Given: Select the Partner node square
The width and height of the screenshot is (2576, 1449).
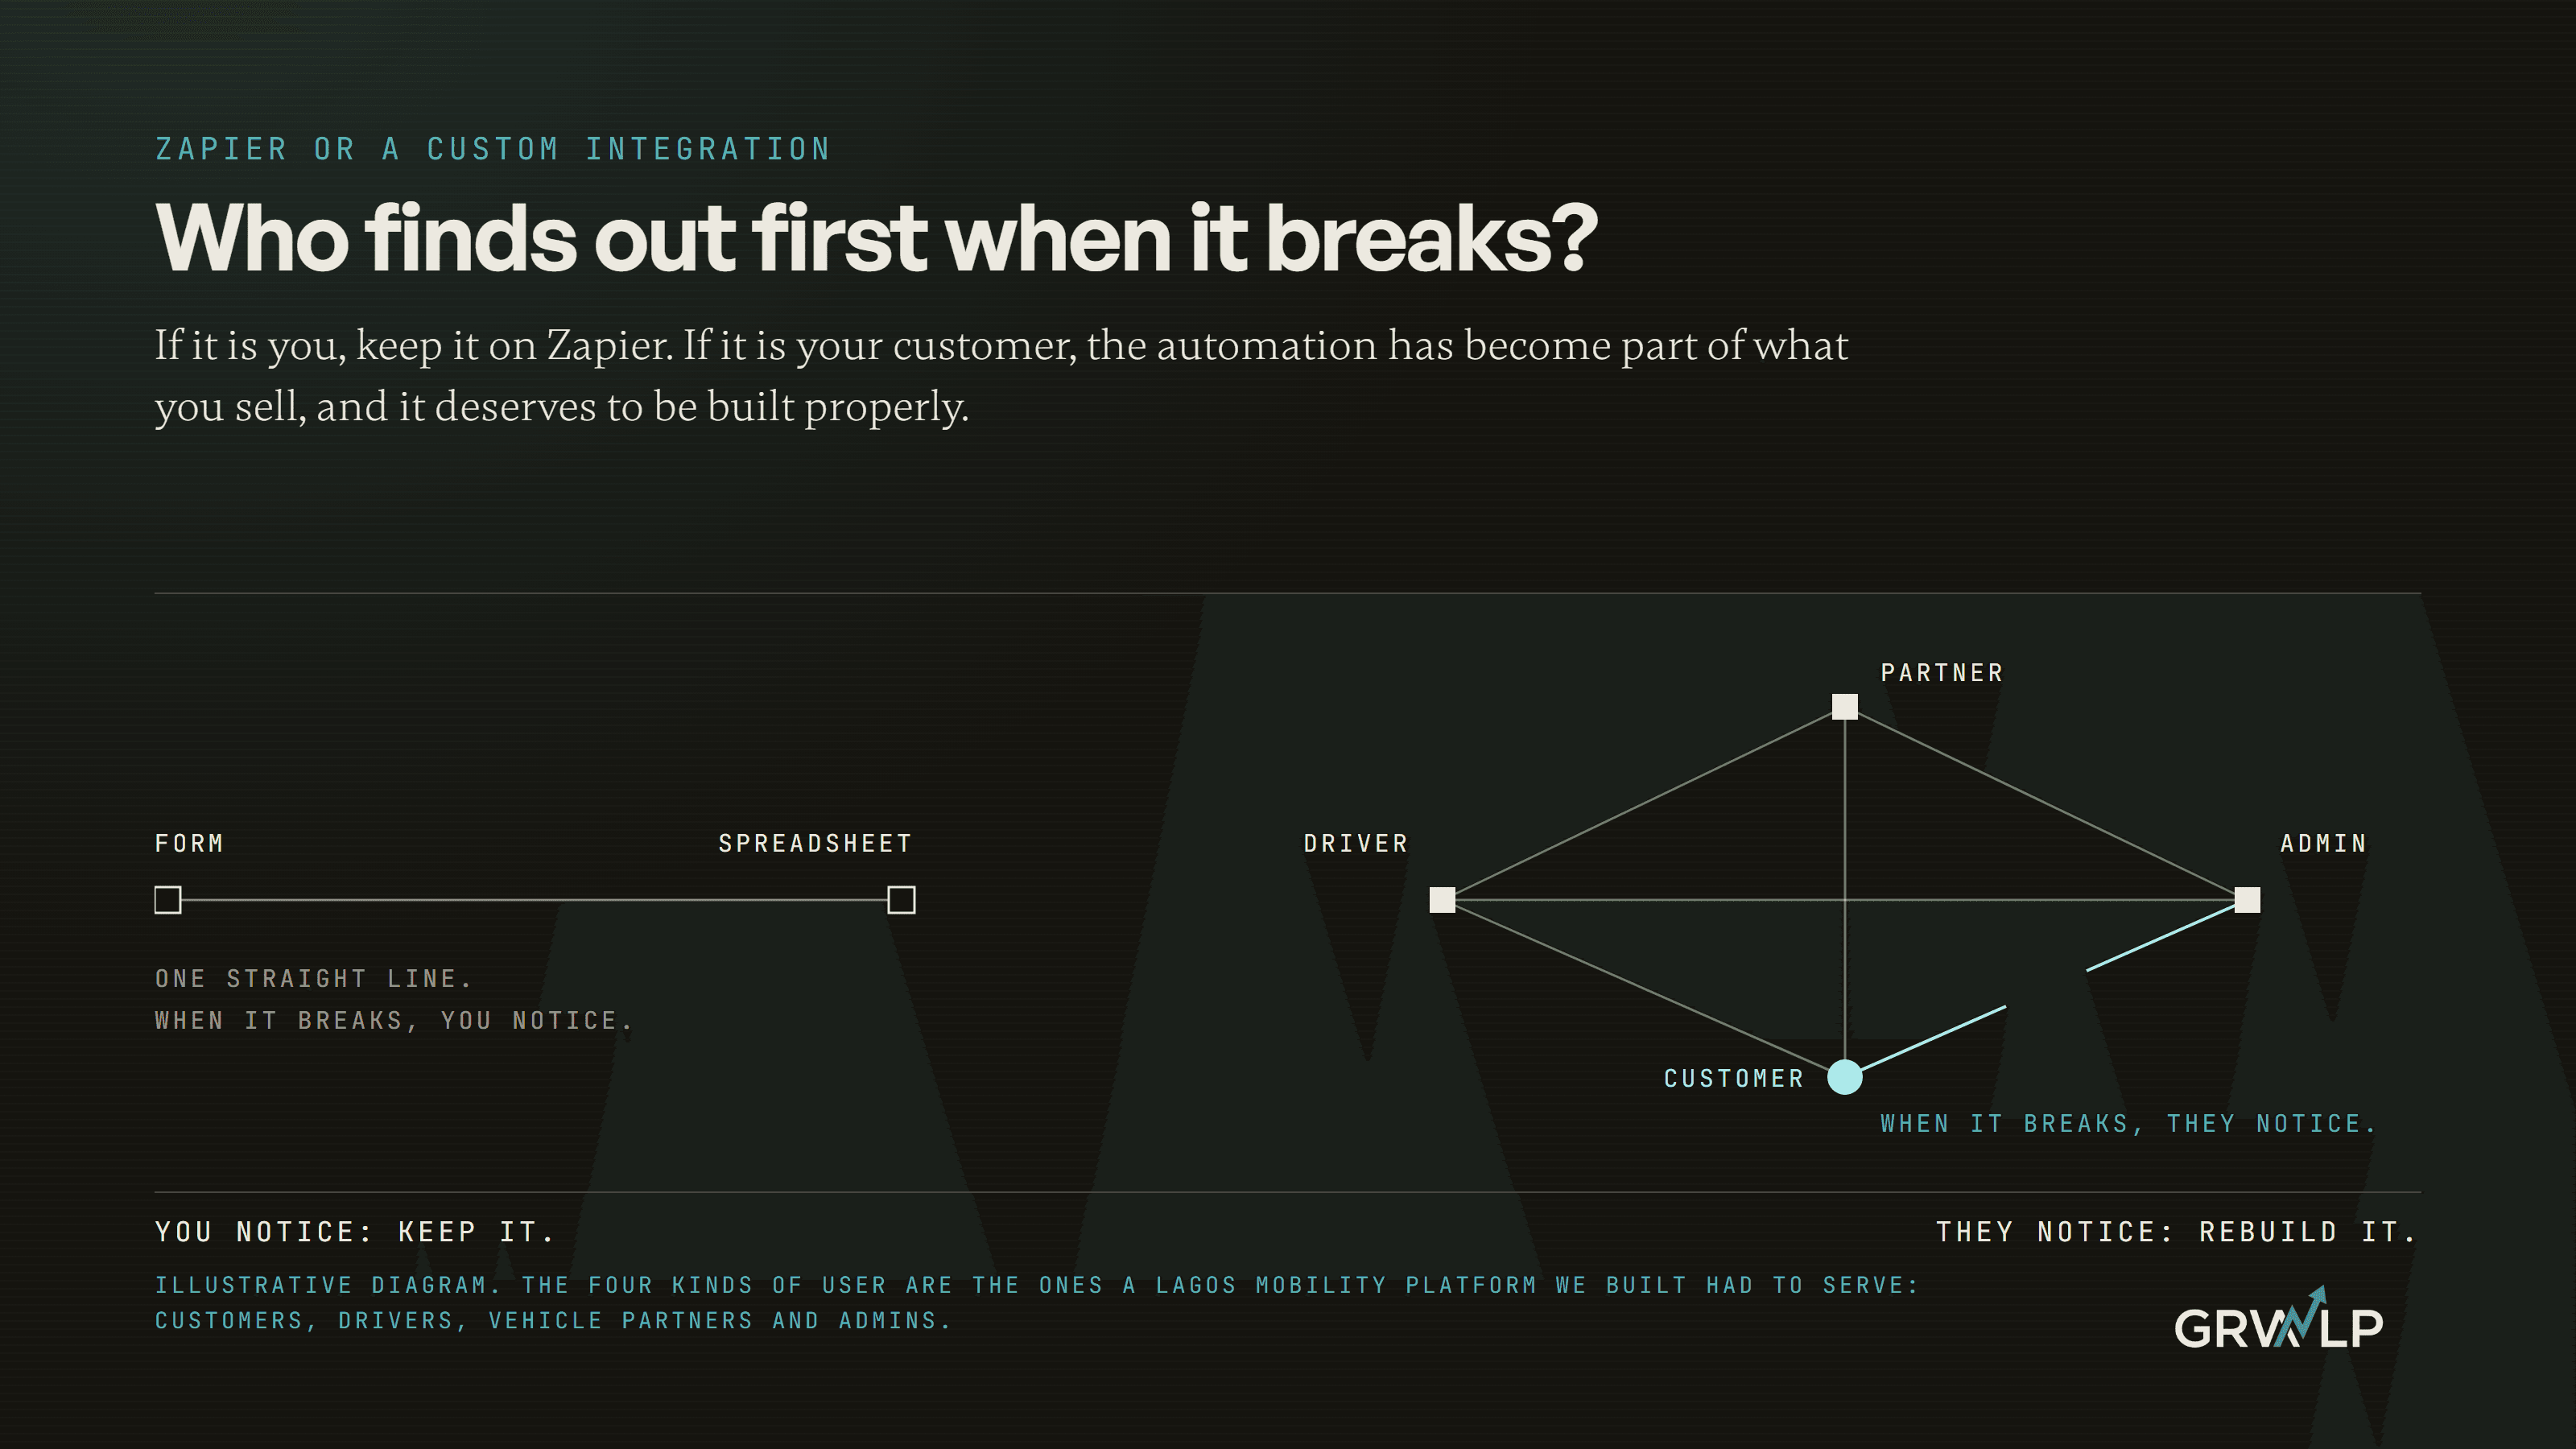Looking at the screenshot, I should [1844, 707].
